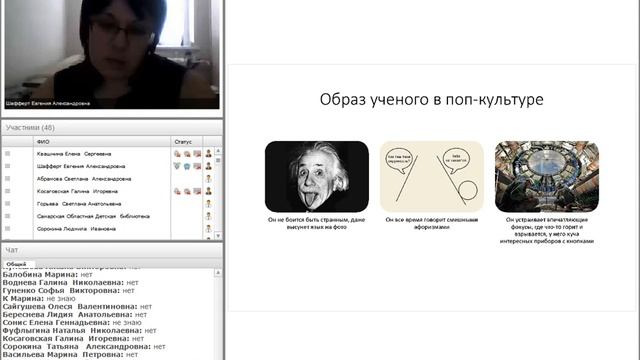
Task: Click the particle collider photo on the slide
Action: (547, 176)
